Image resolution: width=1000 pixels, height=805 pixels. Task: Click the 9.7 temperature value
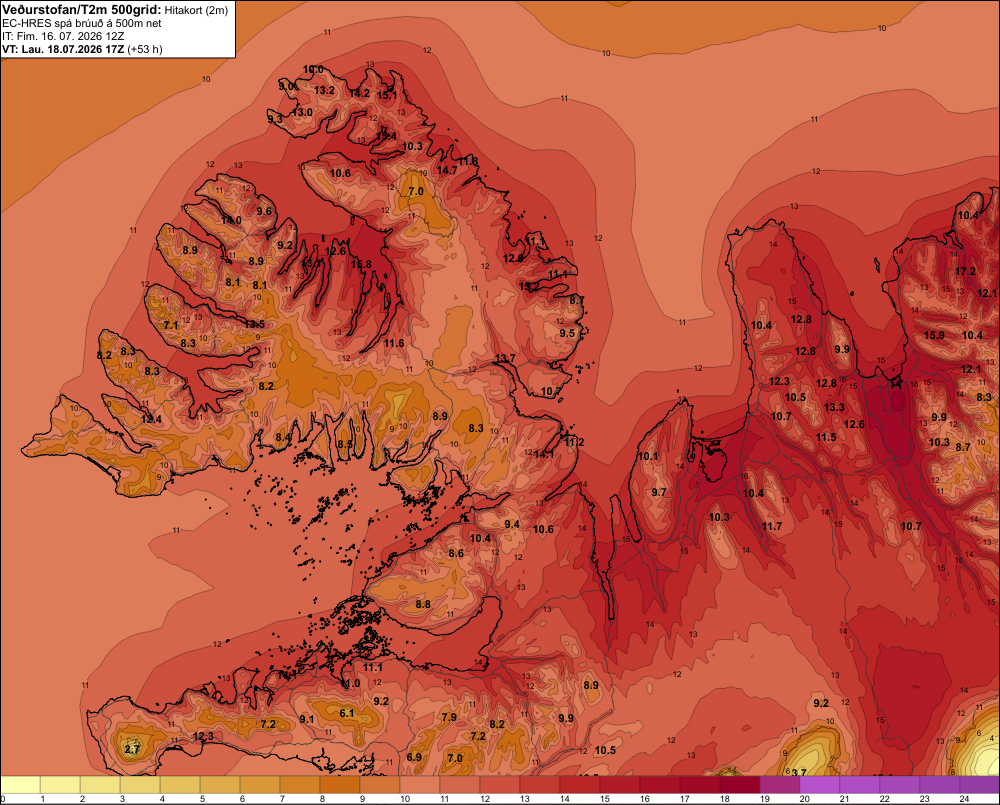coord(659,492)
